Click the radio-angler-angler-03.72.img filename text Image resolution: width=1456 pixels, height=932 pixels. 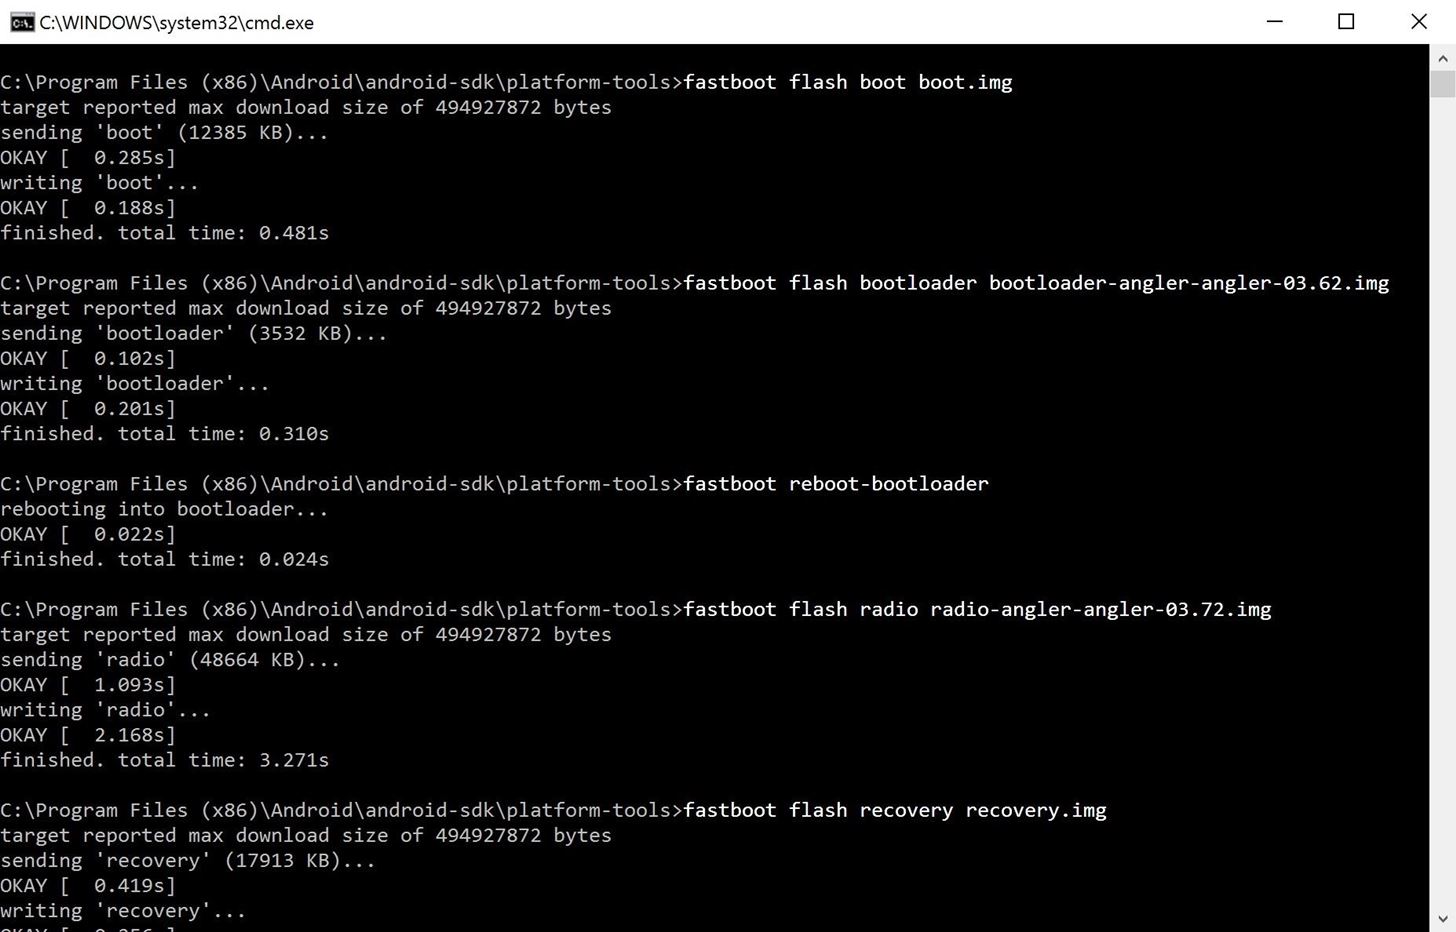pyautogui.click(x=1100, y=609)
